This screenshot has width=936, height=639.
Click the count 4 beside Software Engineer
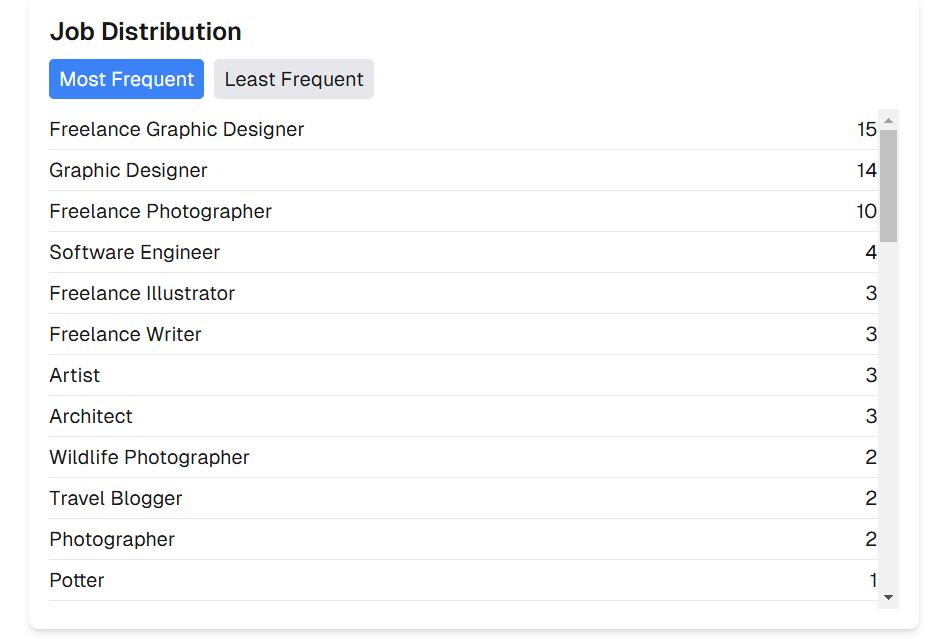871,253
